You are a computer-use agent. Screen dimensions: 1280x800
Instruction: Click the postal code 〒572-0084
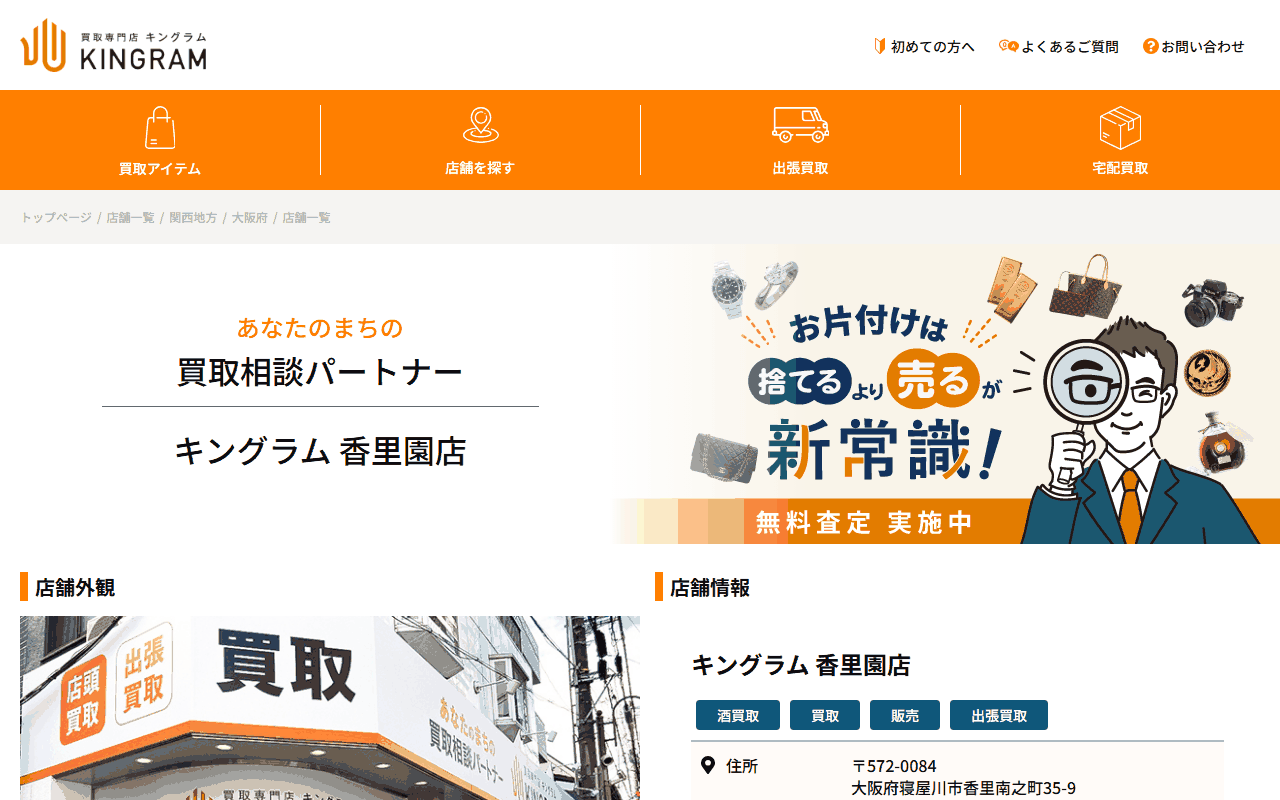click(x=894, y=766)
